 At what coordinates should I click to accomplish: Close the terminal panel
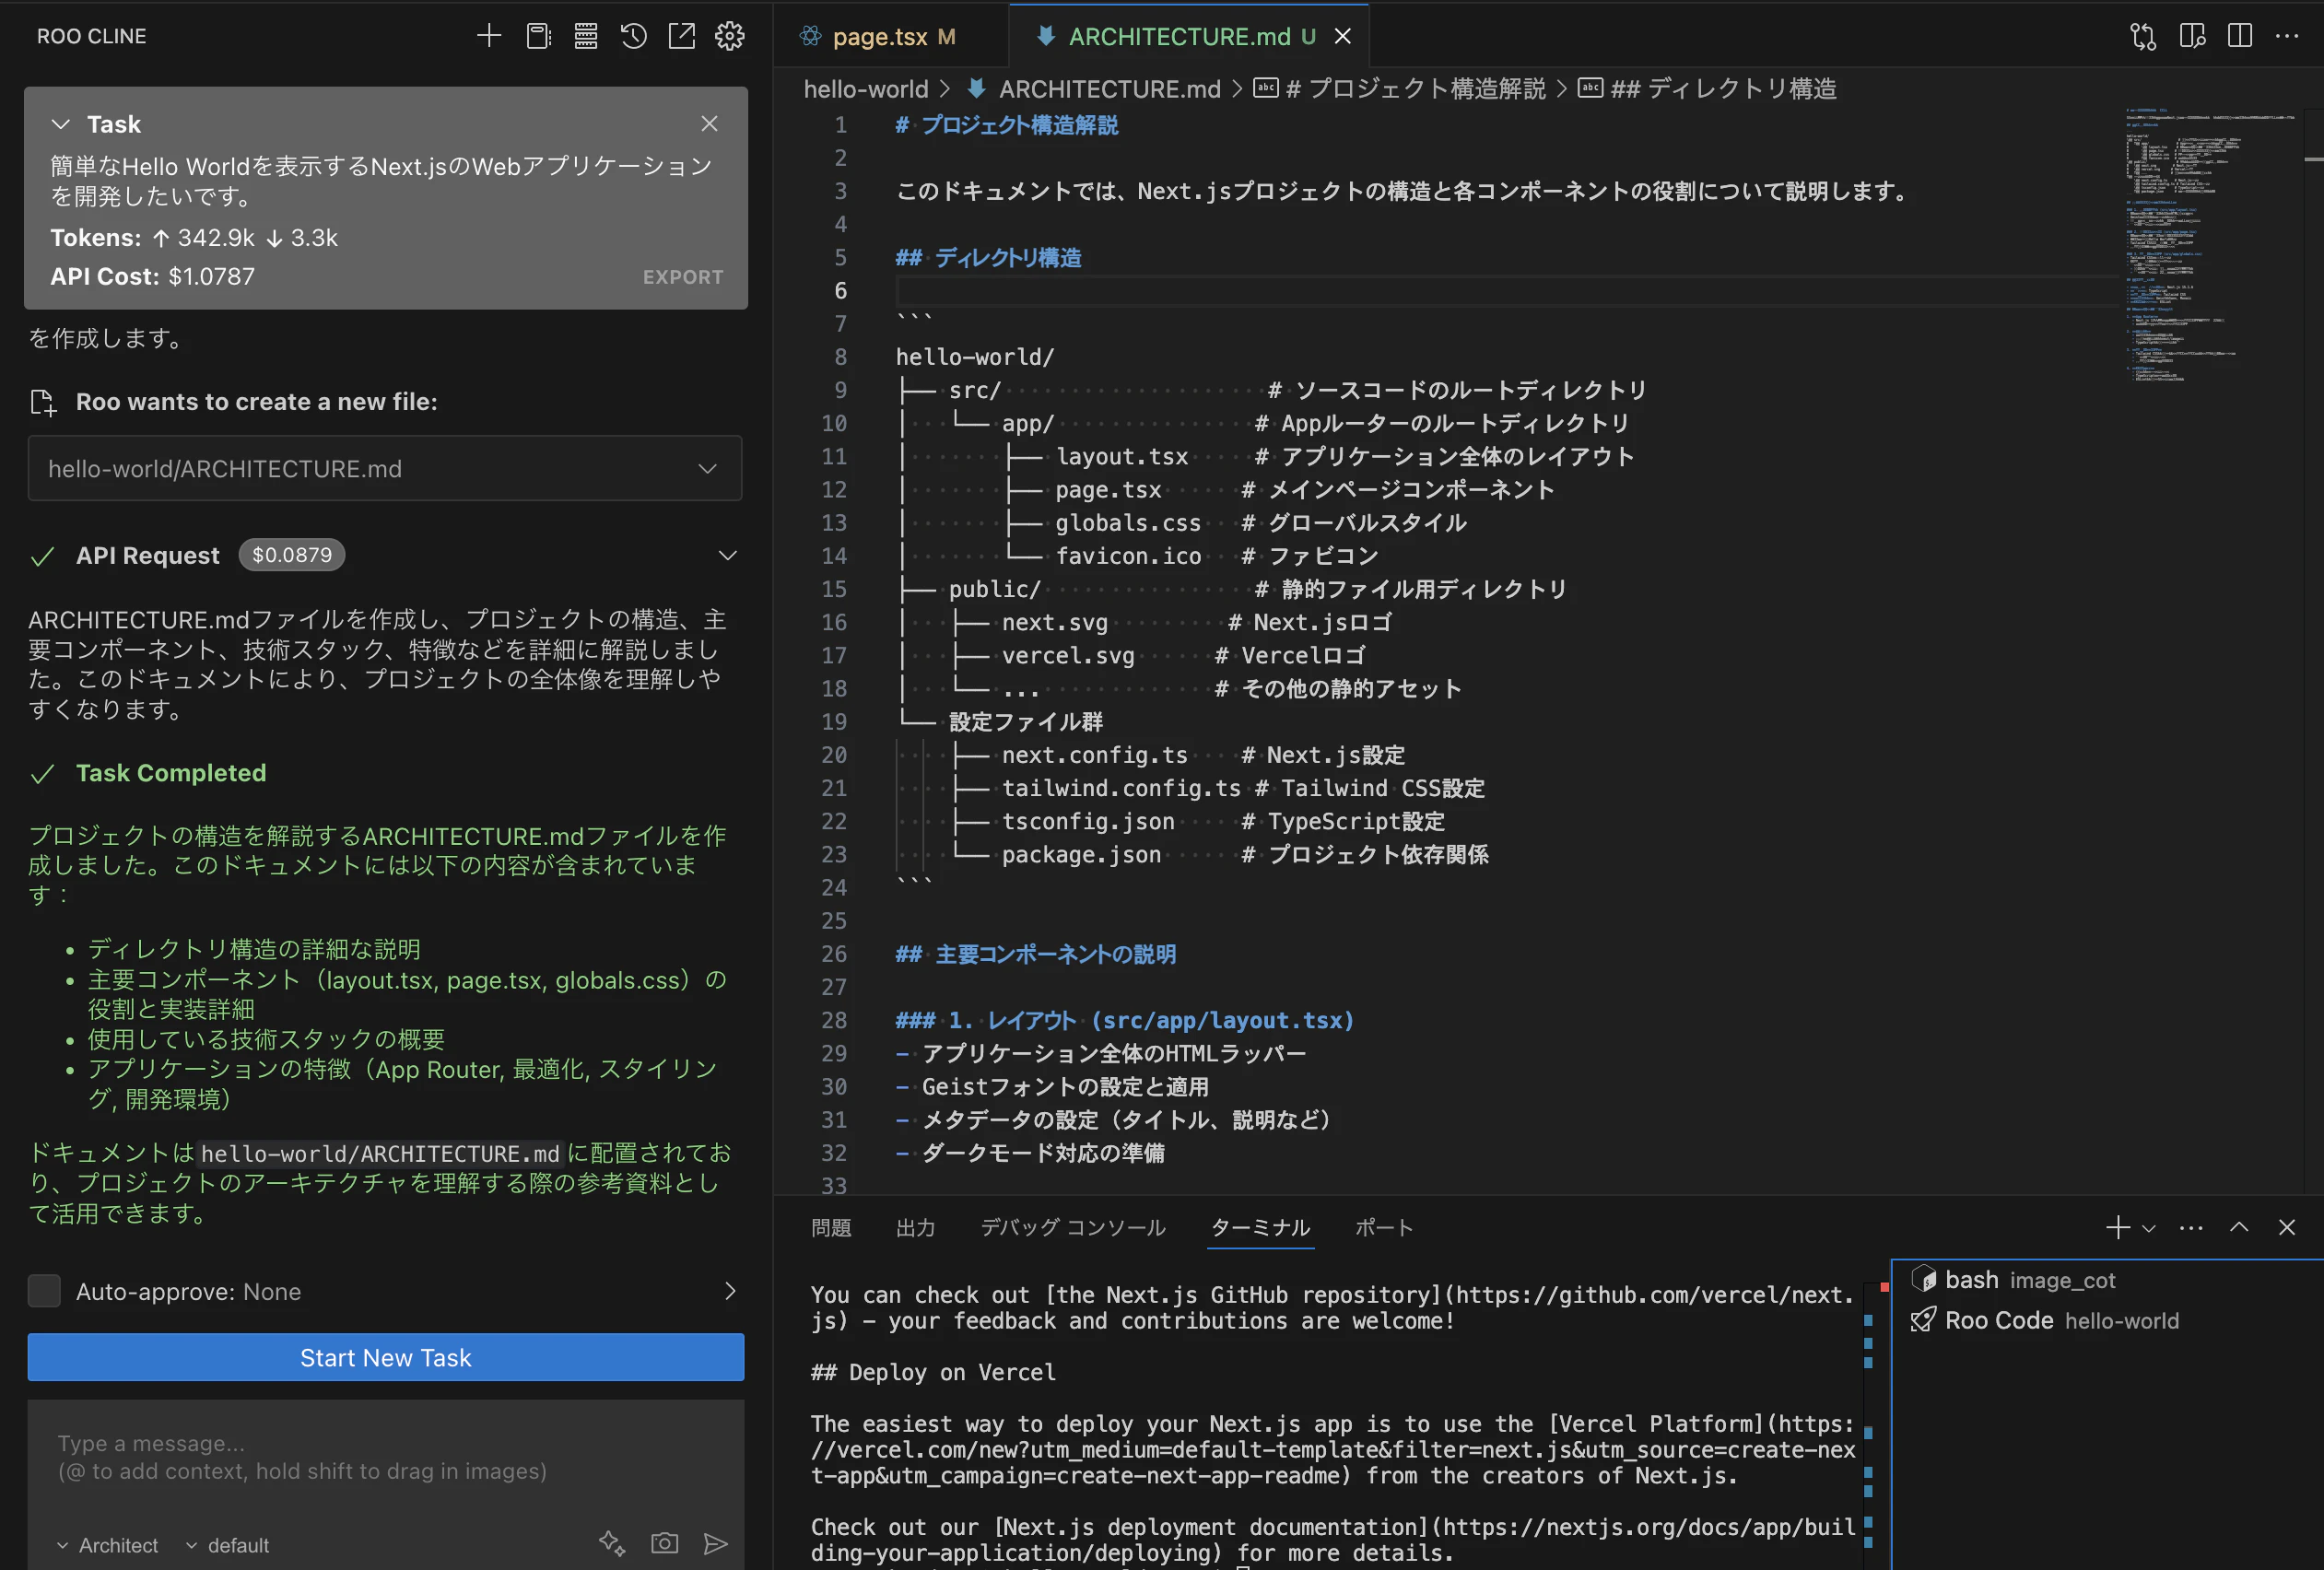point(2287,1227)
